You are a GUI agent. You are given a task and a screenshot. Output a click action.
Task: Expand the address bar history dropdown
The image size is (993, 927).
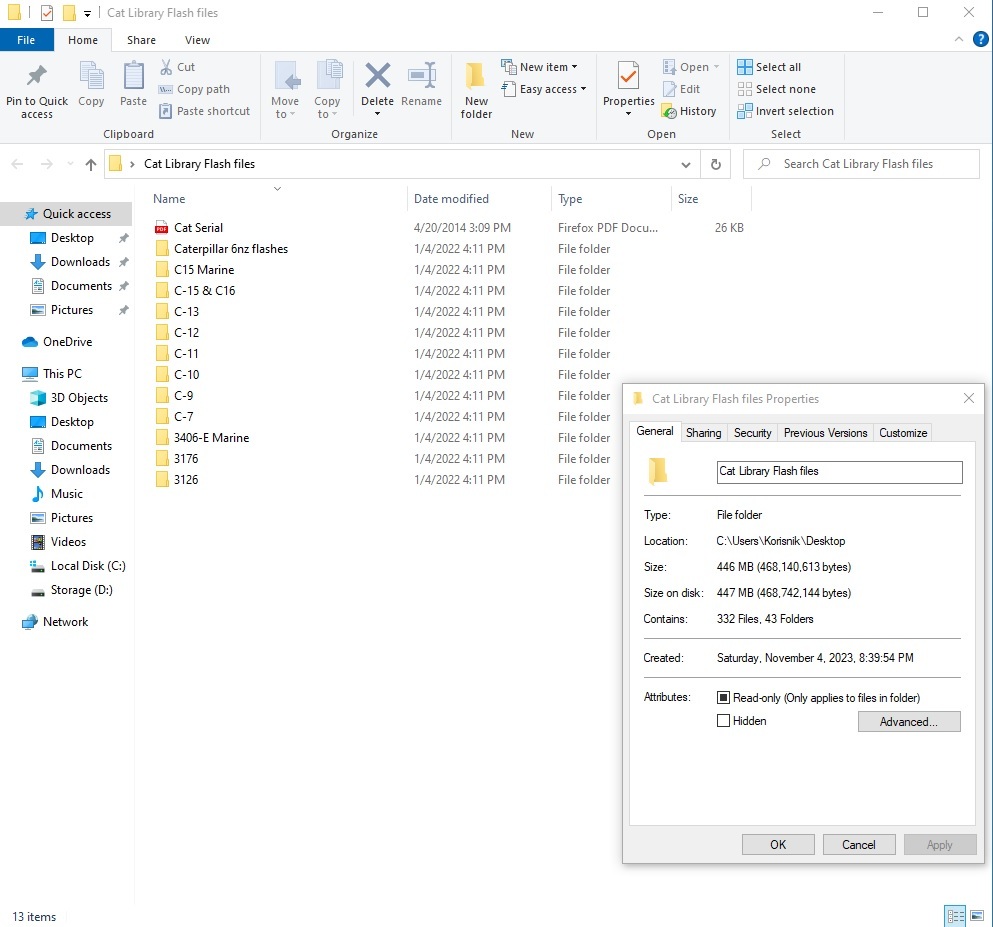[x=686, y=165]
